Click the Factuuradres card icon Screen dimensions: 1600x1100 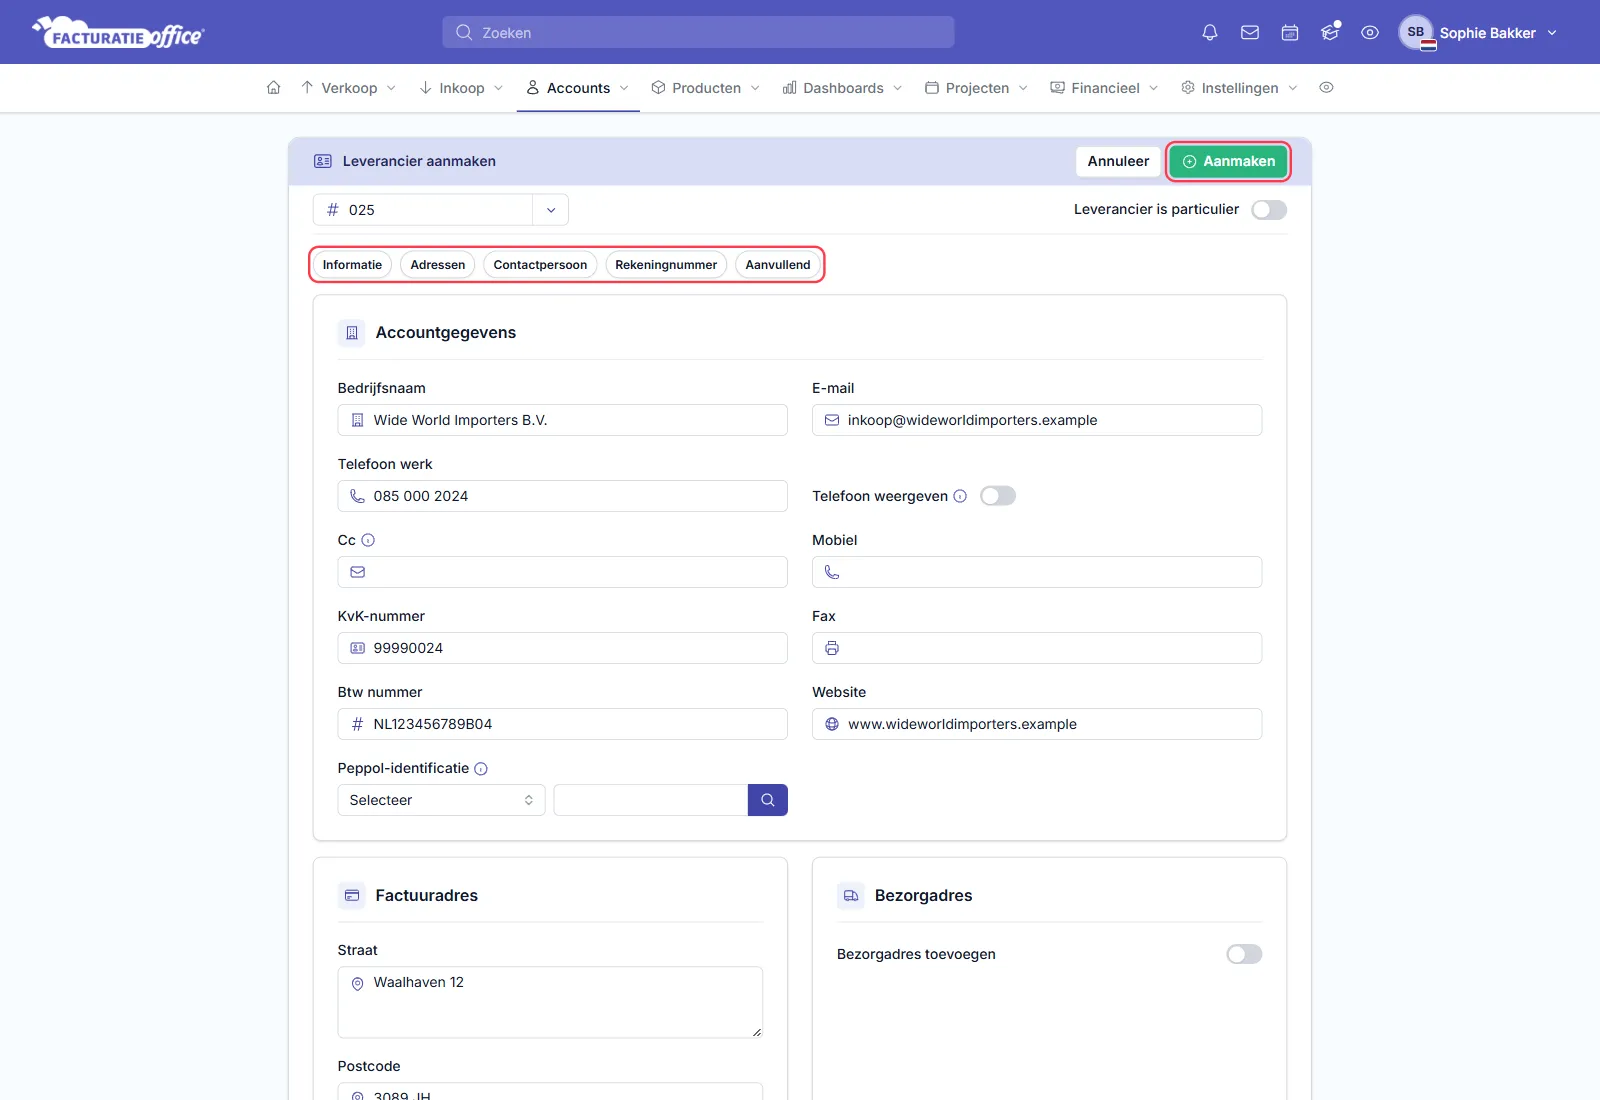coord(352,896)
